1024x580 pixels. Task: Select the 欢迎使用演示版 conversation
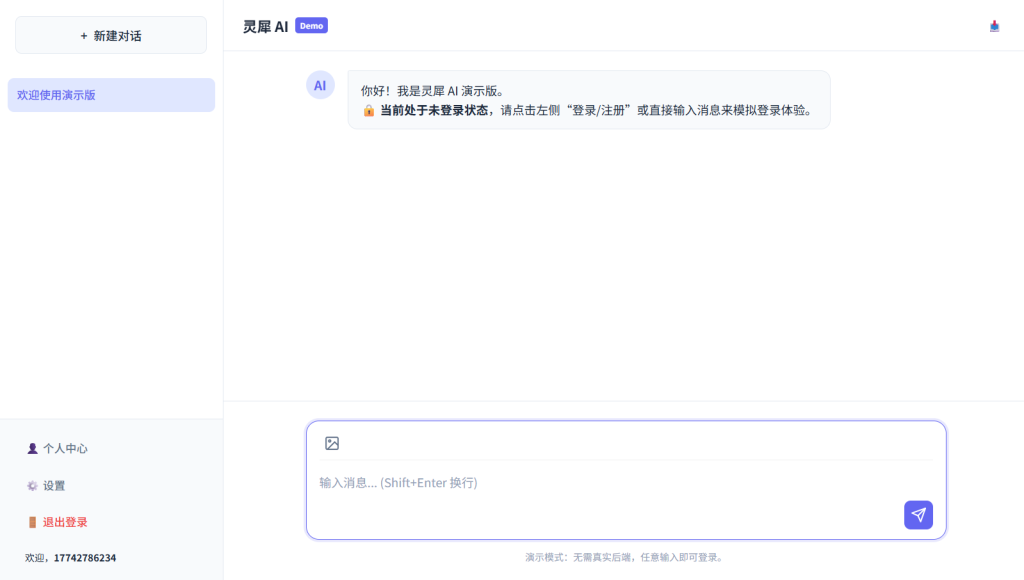pyautogui.click(x=111, y=95)
